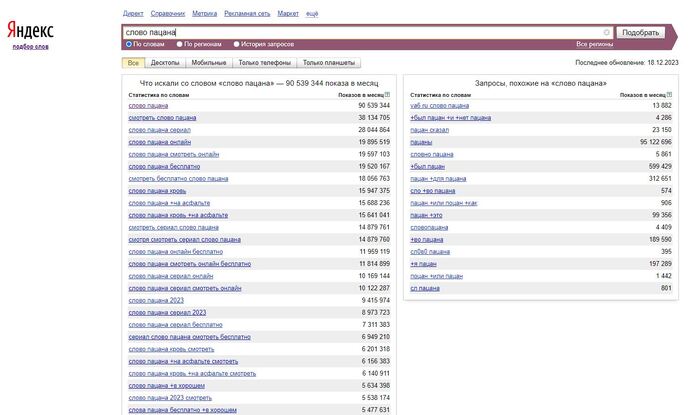This screenshot has height=415, width=700.
Task: Switch to the 'Мобильные' tab
Action: coord(209,62)
